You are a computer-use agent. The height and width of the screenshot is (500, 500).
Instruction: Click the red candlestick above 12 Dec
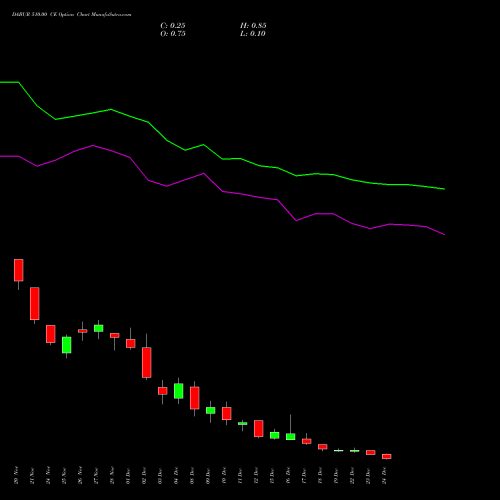pyautogui.click(x=259, y=428)
